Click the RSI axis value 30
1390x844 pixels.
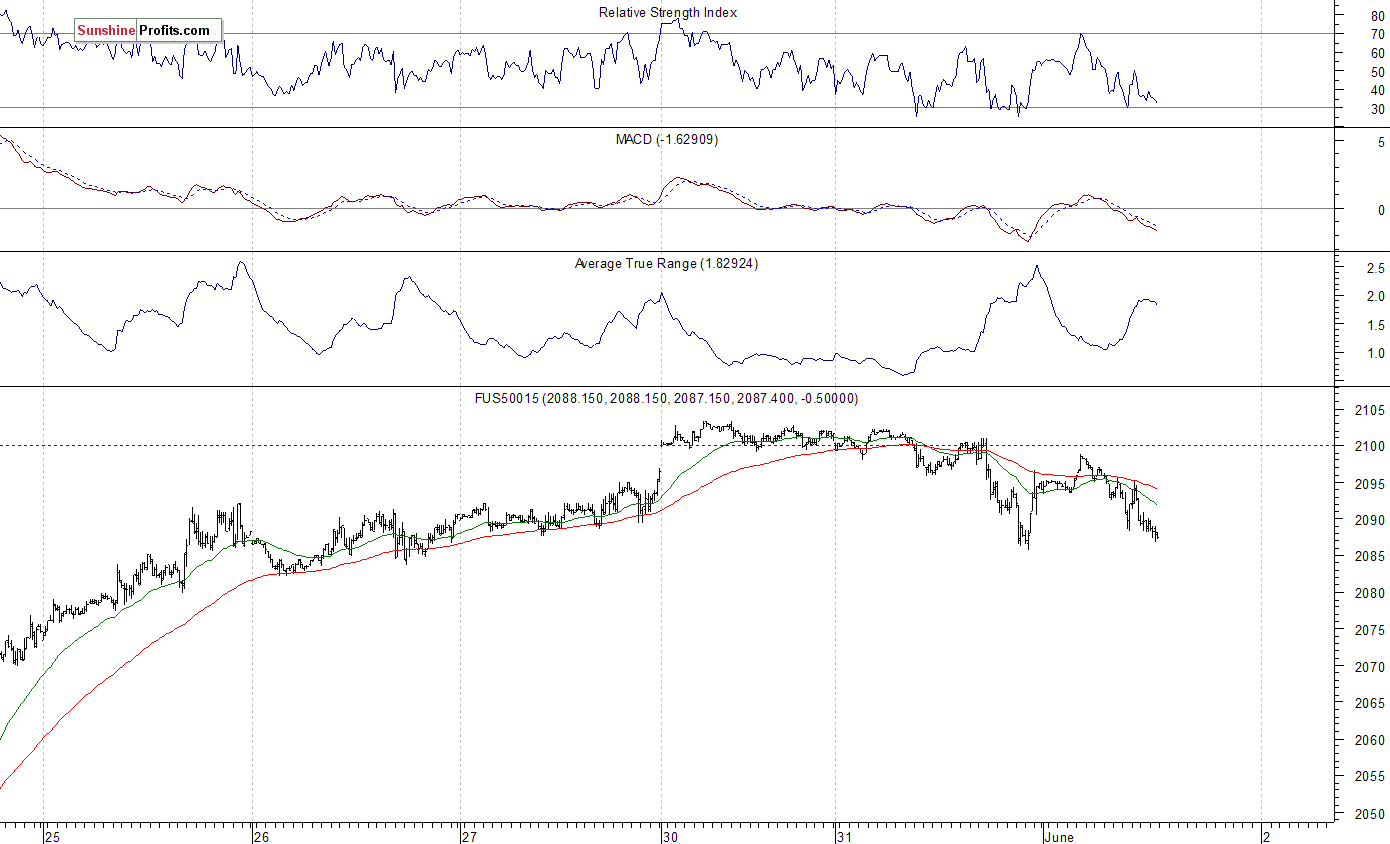1378,110
